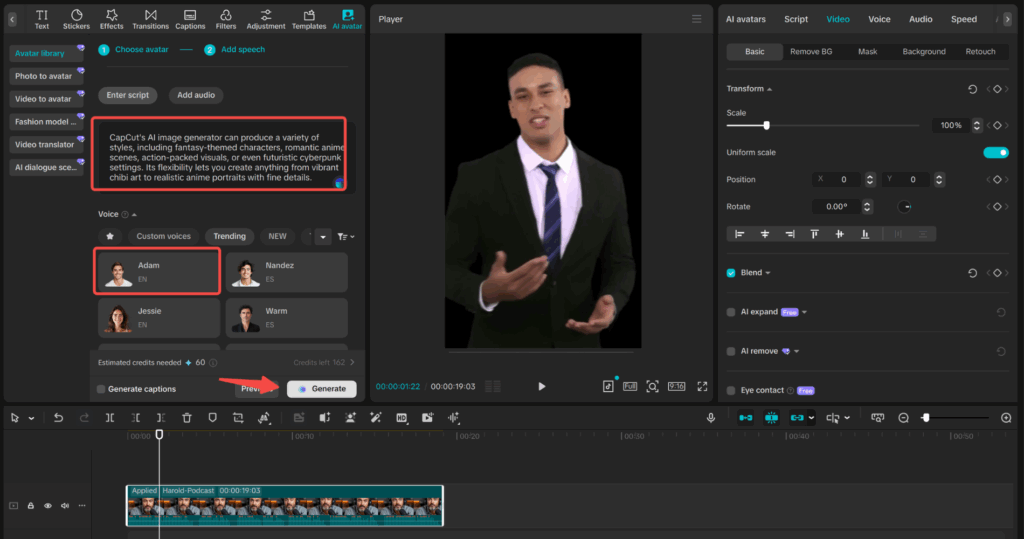
Task: Click the magic wand icon in timeline toolbar
Action: pyautogui.click(x=376, y=417)
